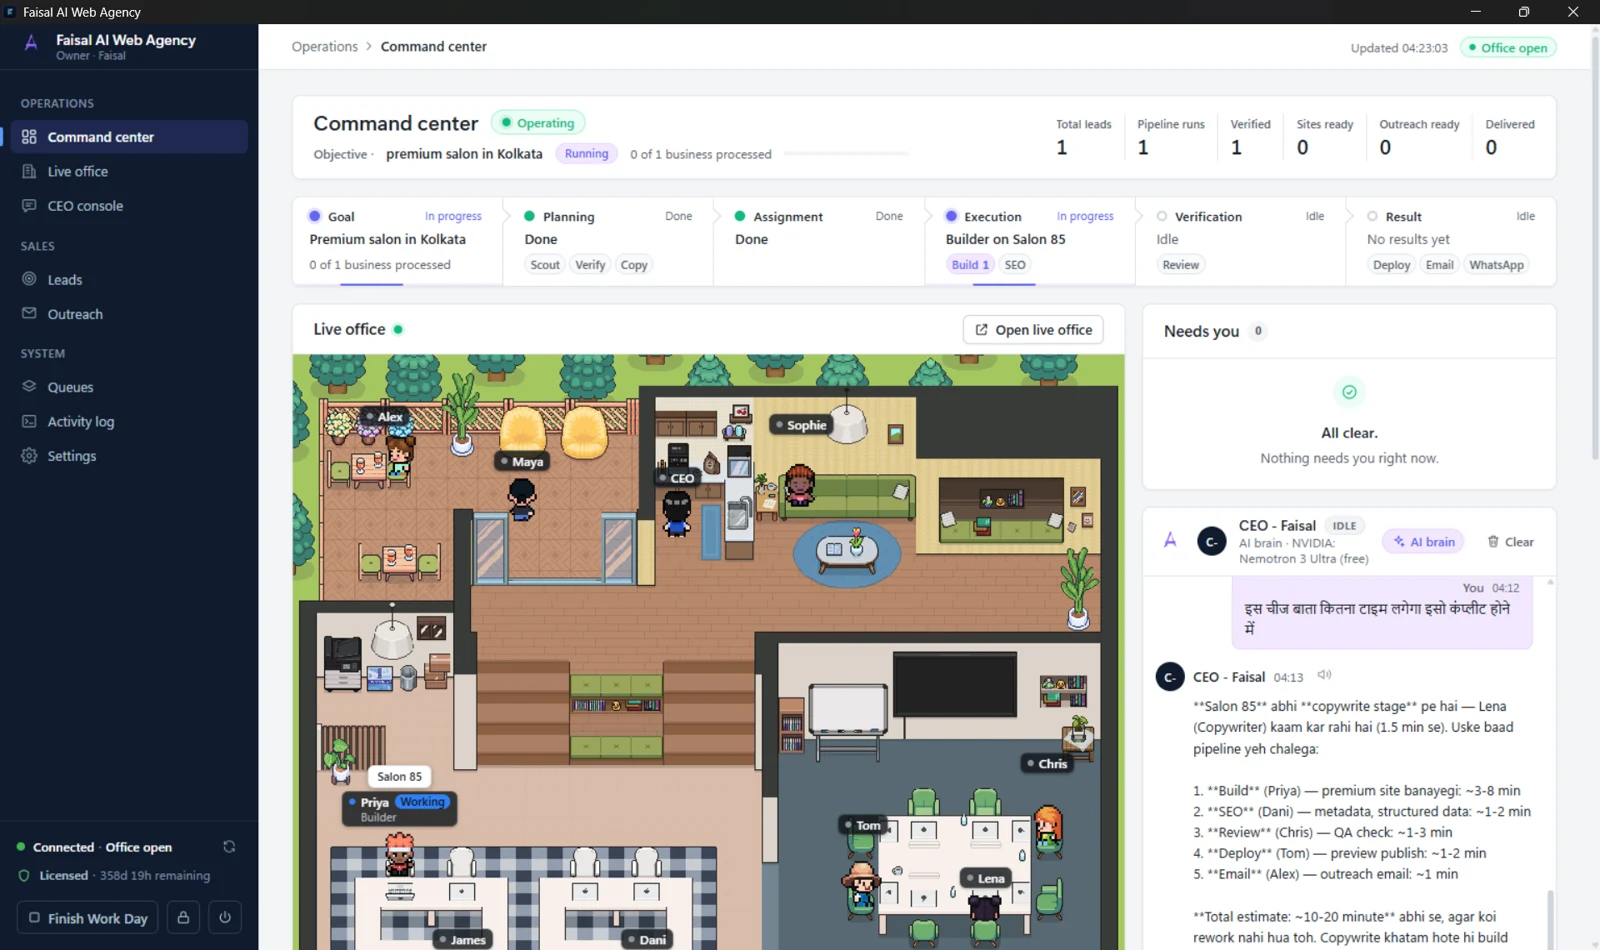Image resolution: width=1600 pixels, height=950 pixels.
Task: Select the Verify chip in Planning
Action: click(590, 265)
